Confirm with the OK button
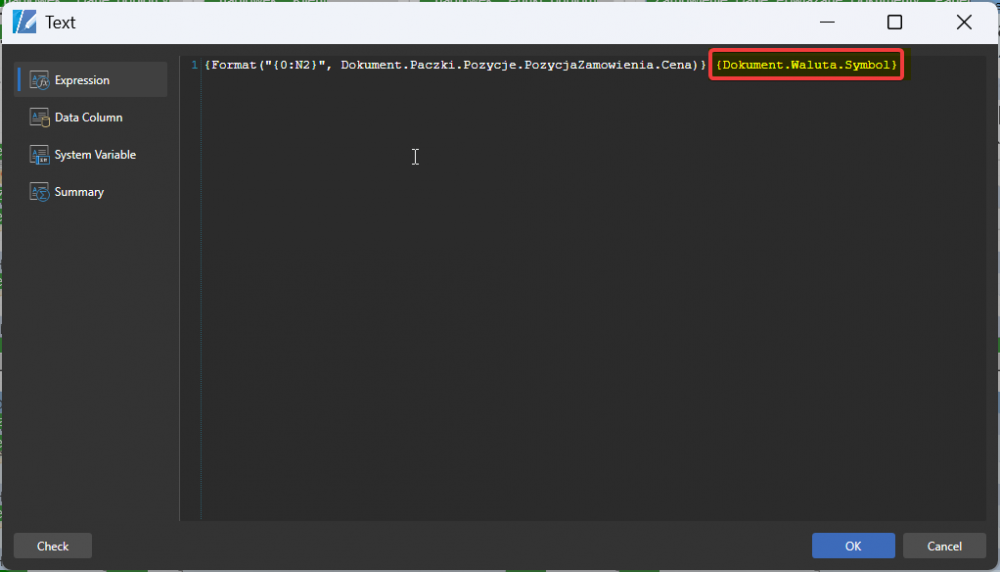 coord(853,546)
